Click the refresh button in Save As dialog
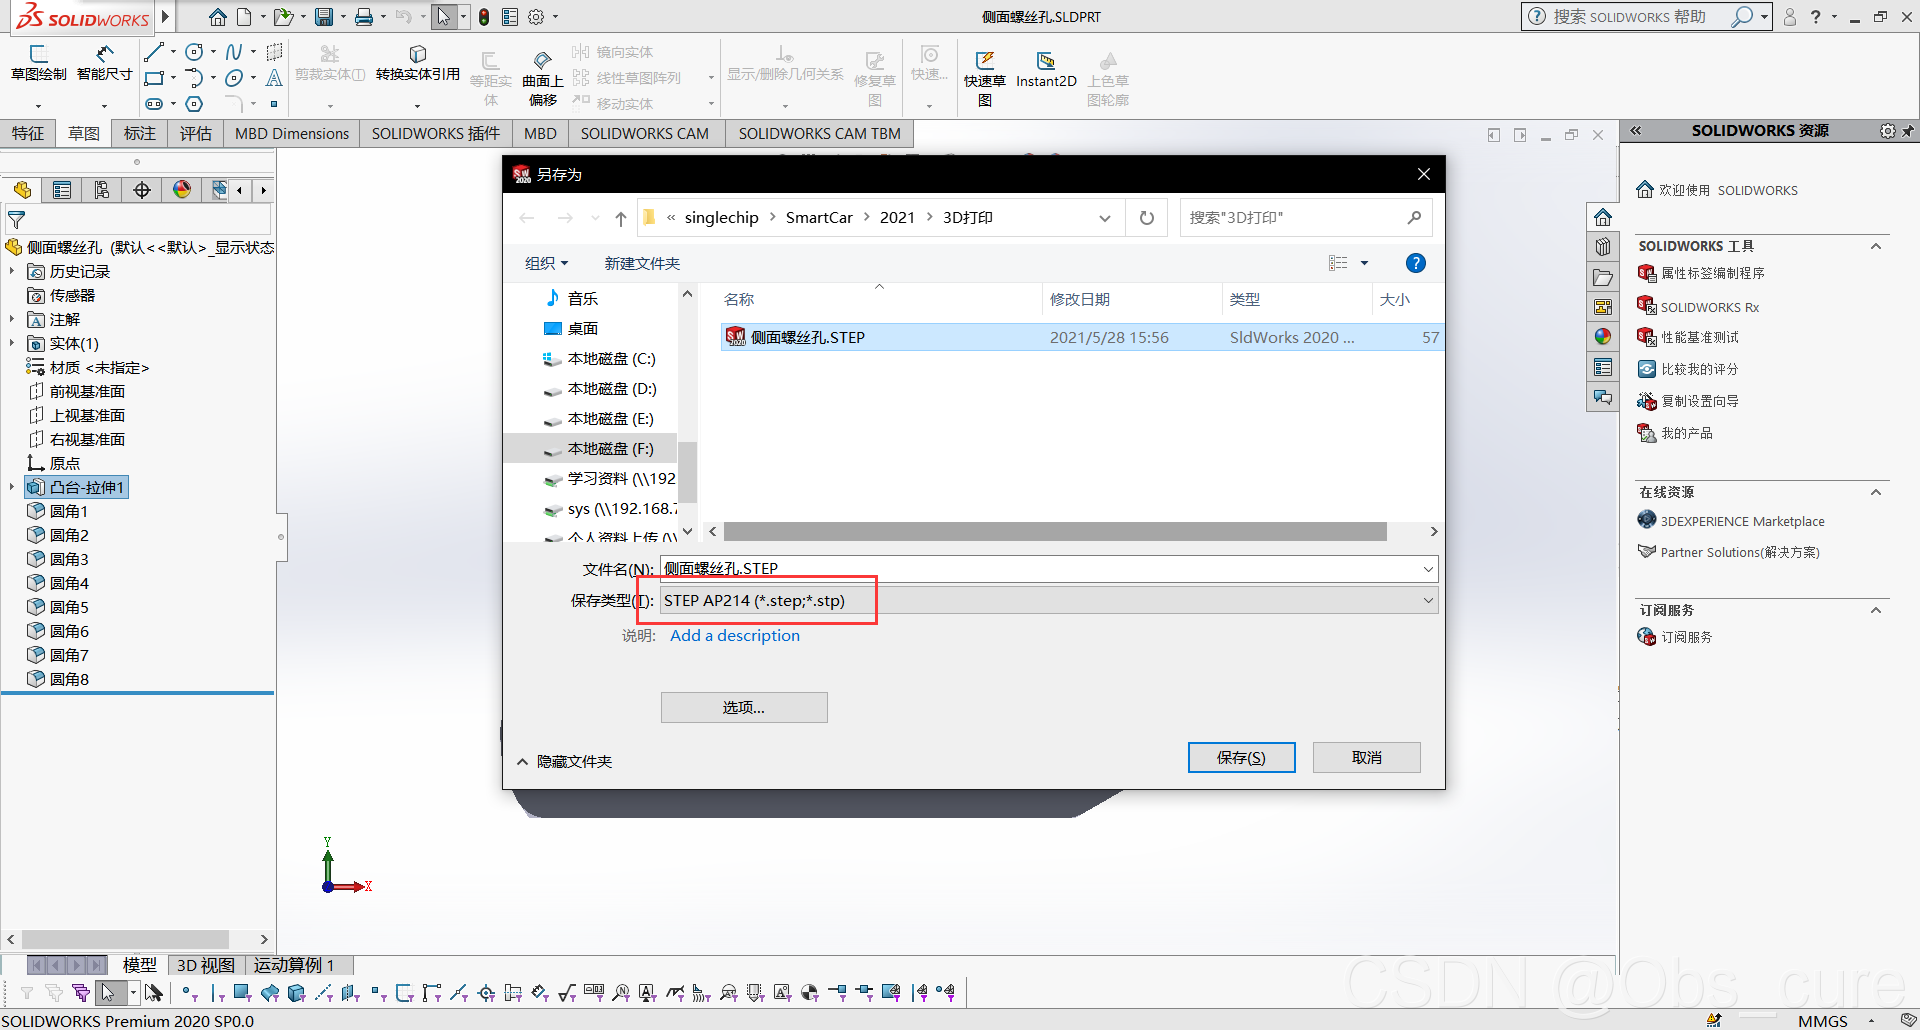1920x1030 pixels. tap(1147, 218)
